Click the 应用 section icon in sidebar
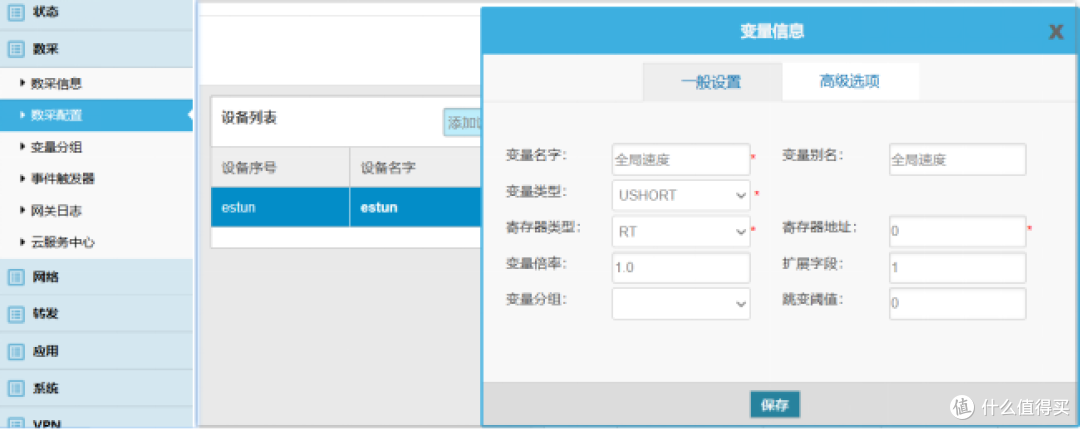1080x430 pixels. tap(15, 351)
